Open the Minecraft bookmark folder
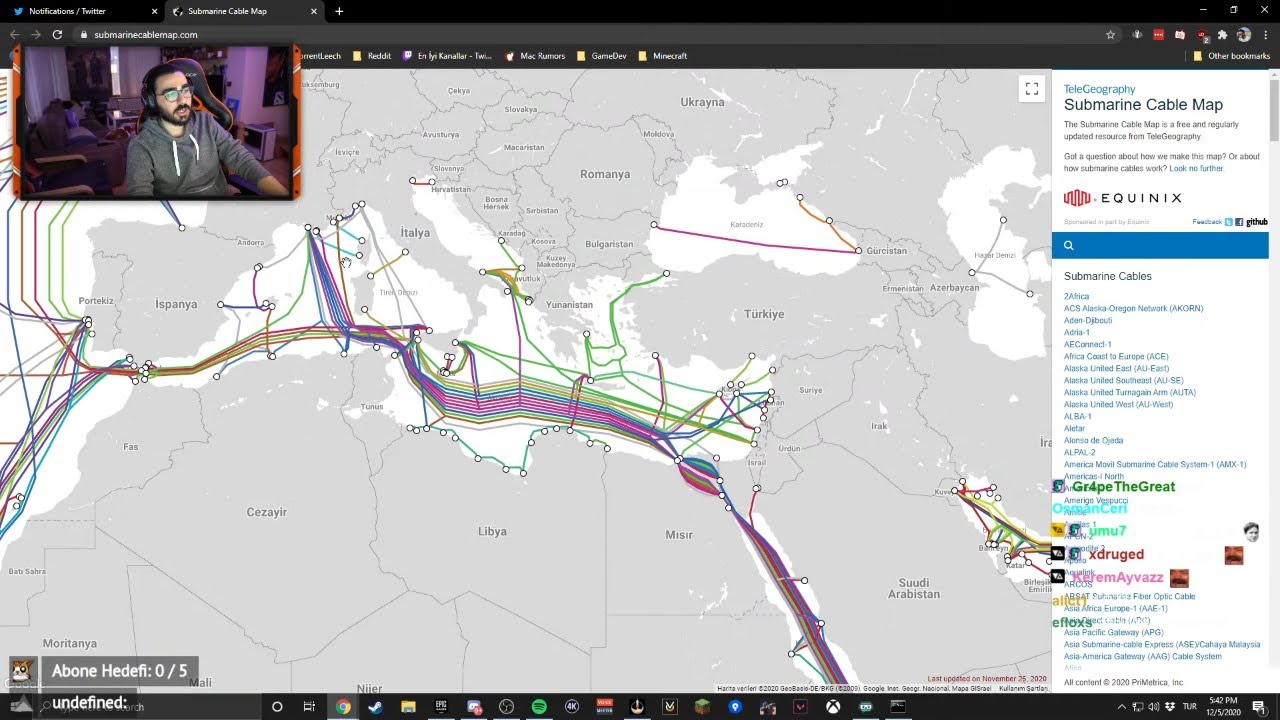The image size is (1280, 720). [663, 56]
